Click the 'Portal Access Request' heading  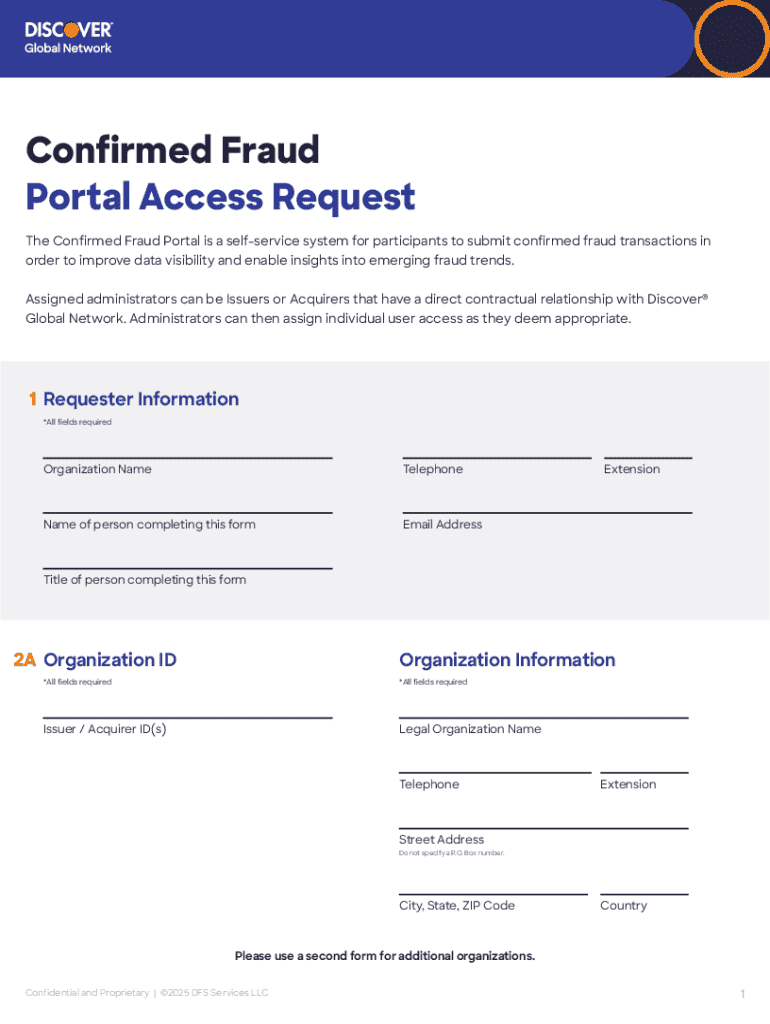click(x=220, y=197)
